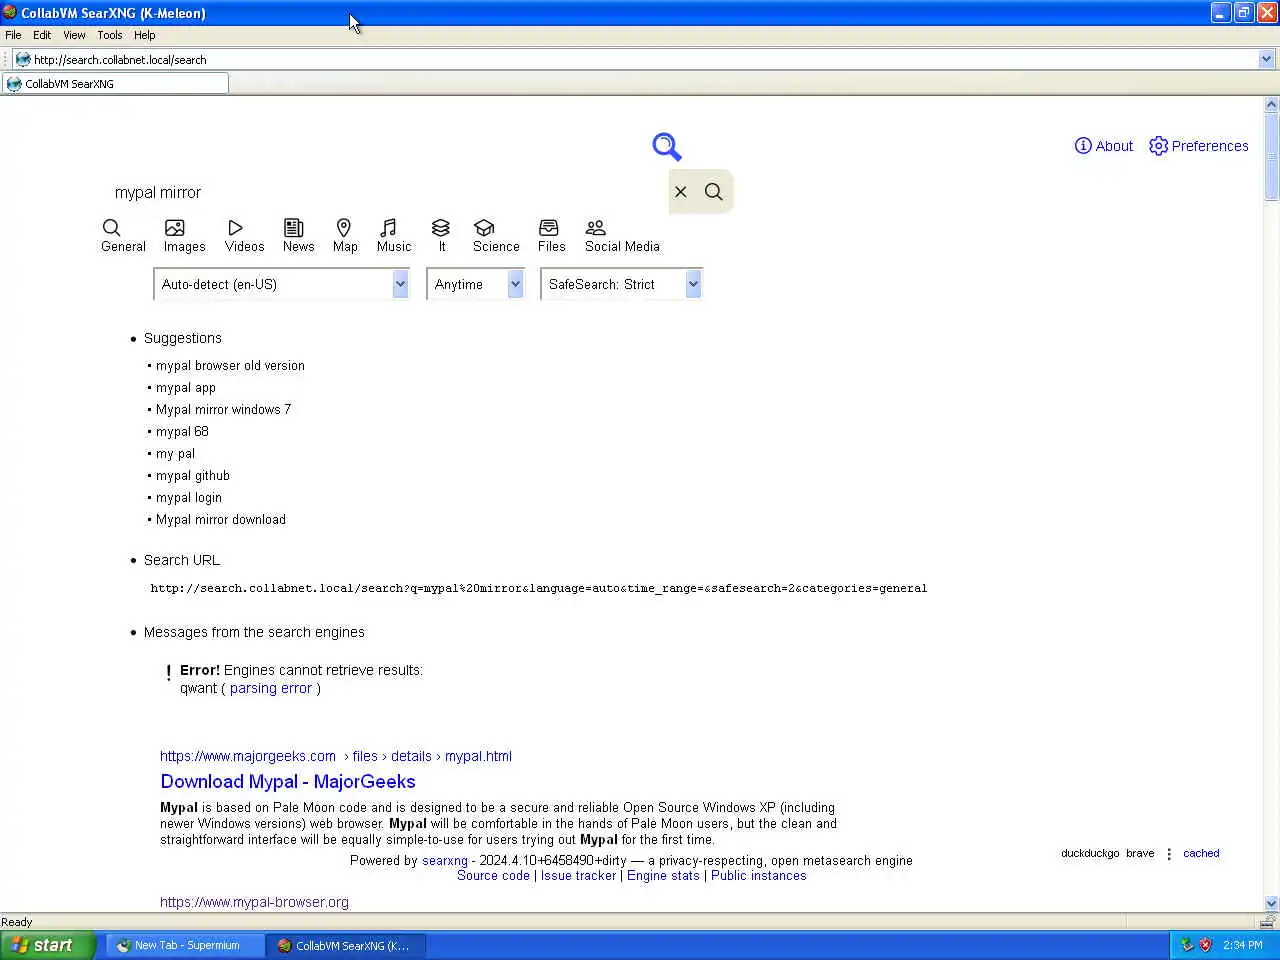
Task: Open the mypal-browser.org result URL
Action: (x=254, y=902)
